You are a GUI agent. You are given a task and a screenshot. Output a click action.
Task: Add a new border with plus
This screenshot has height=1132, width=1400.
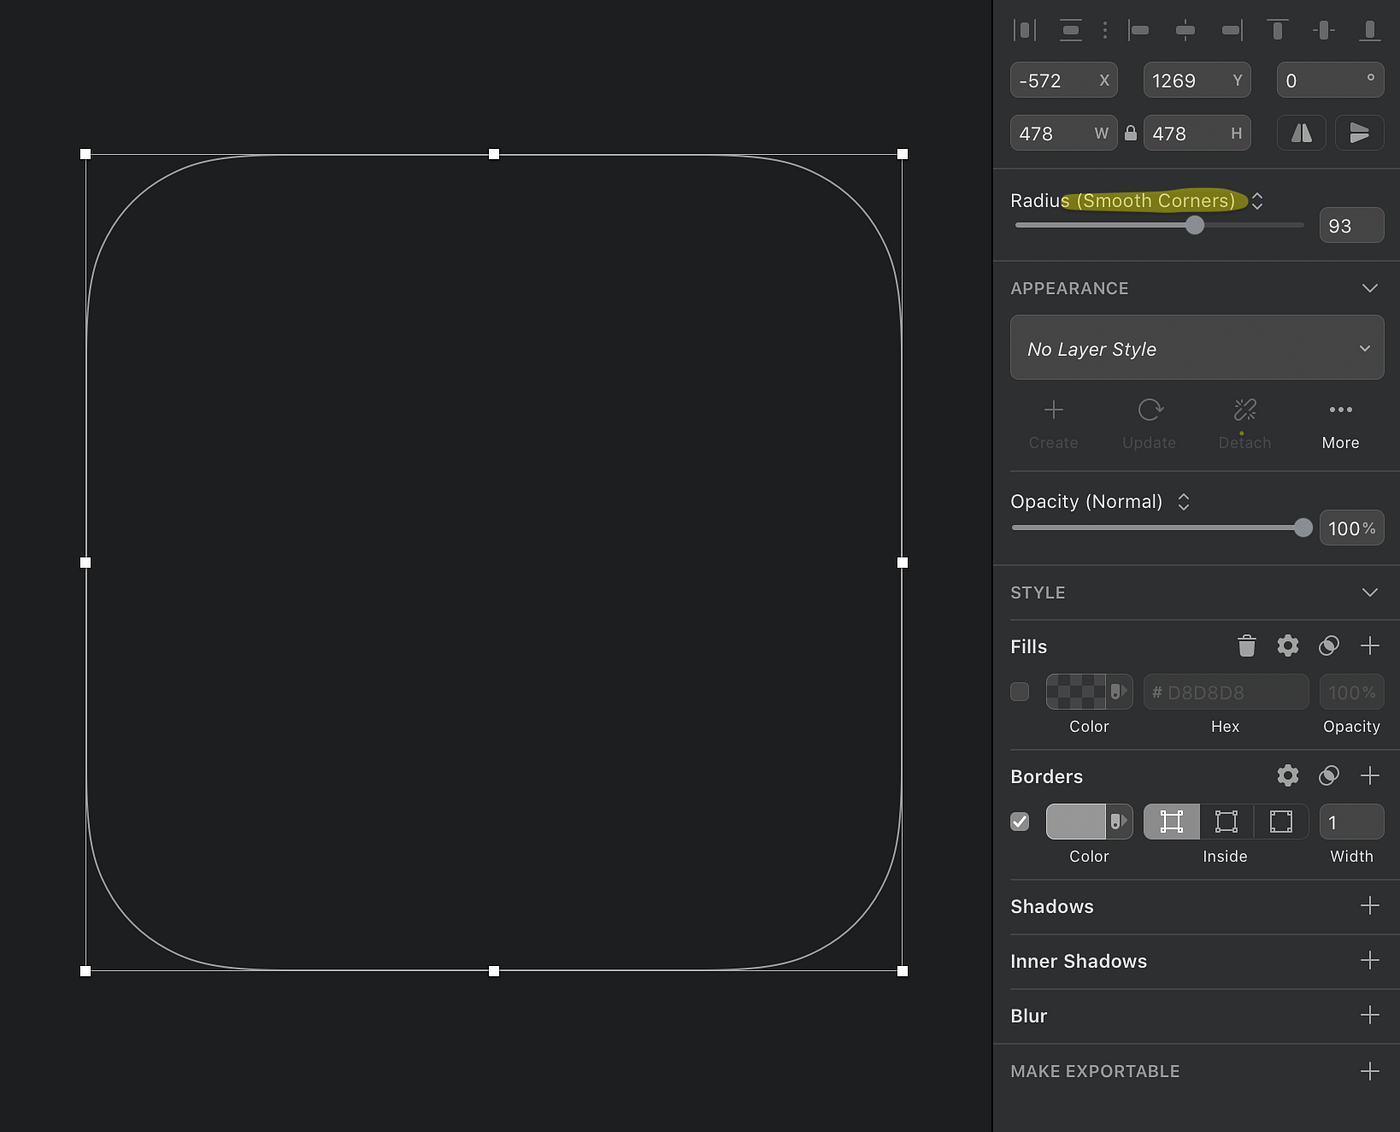pos(1370,776)
